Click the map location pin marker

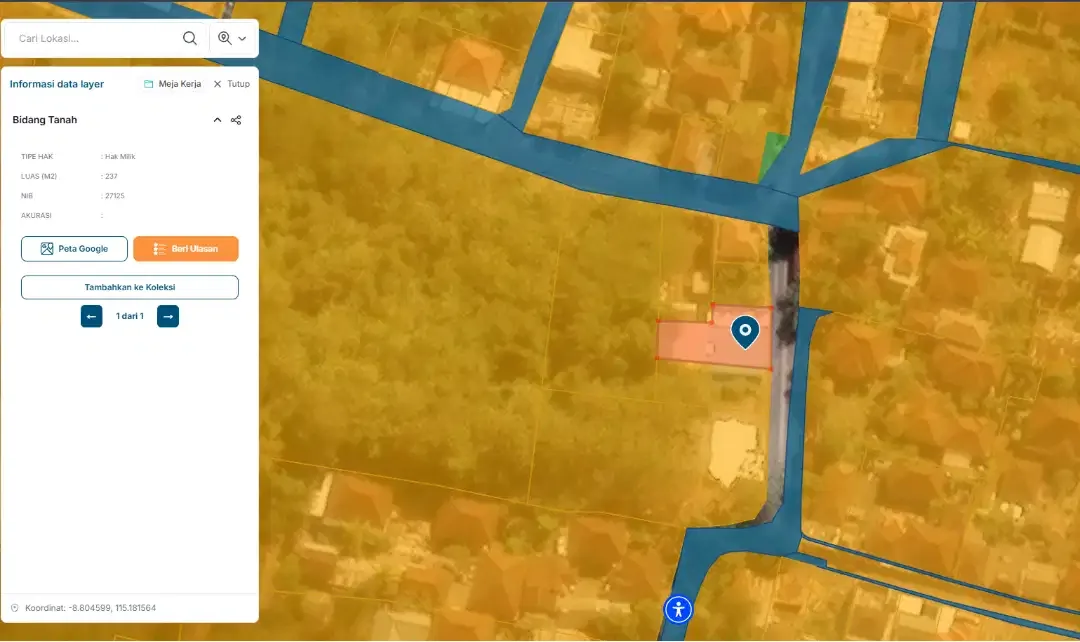[x=745, y=331]
